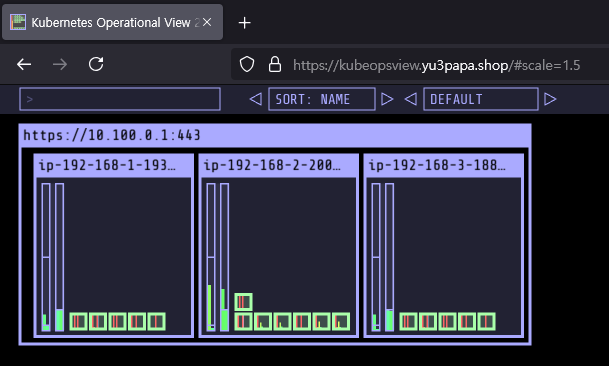The image size is (609, 366).
Task: Click the cluster title https://10.100.0.1:443
Action: [x=112, y=135]
